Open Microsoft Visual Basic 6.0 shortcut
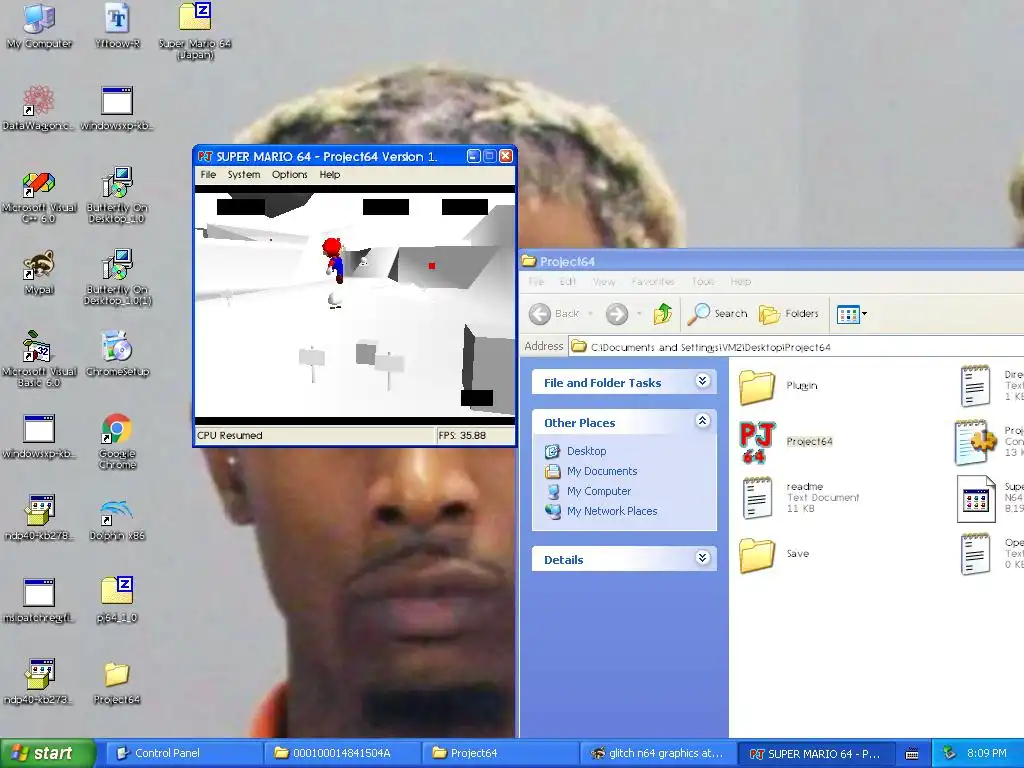This screenshot has width=1024, height=768. click(39, 359)
